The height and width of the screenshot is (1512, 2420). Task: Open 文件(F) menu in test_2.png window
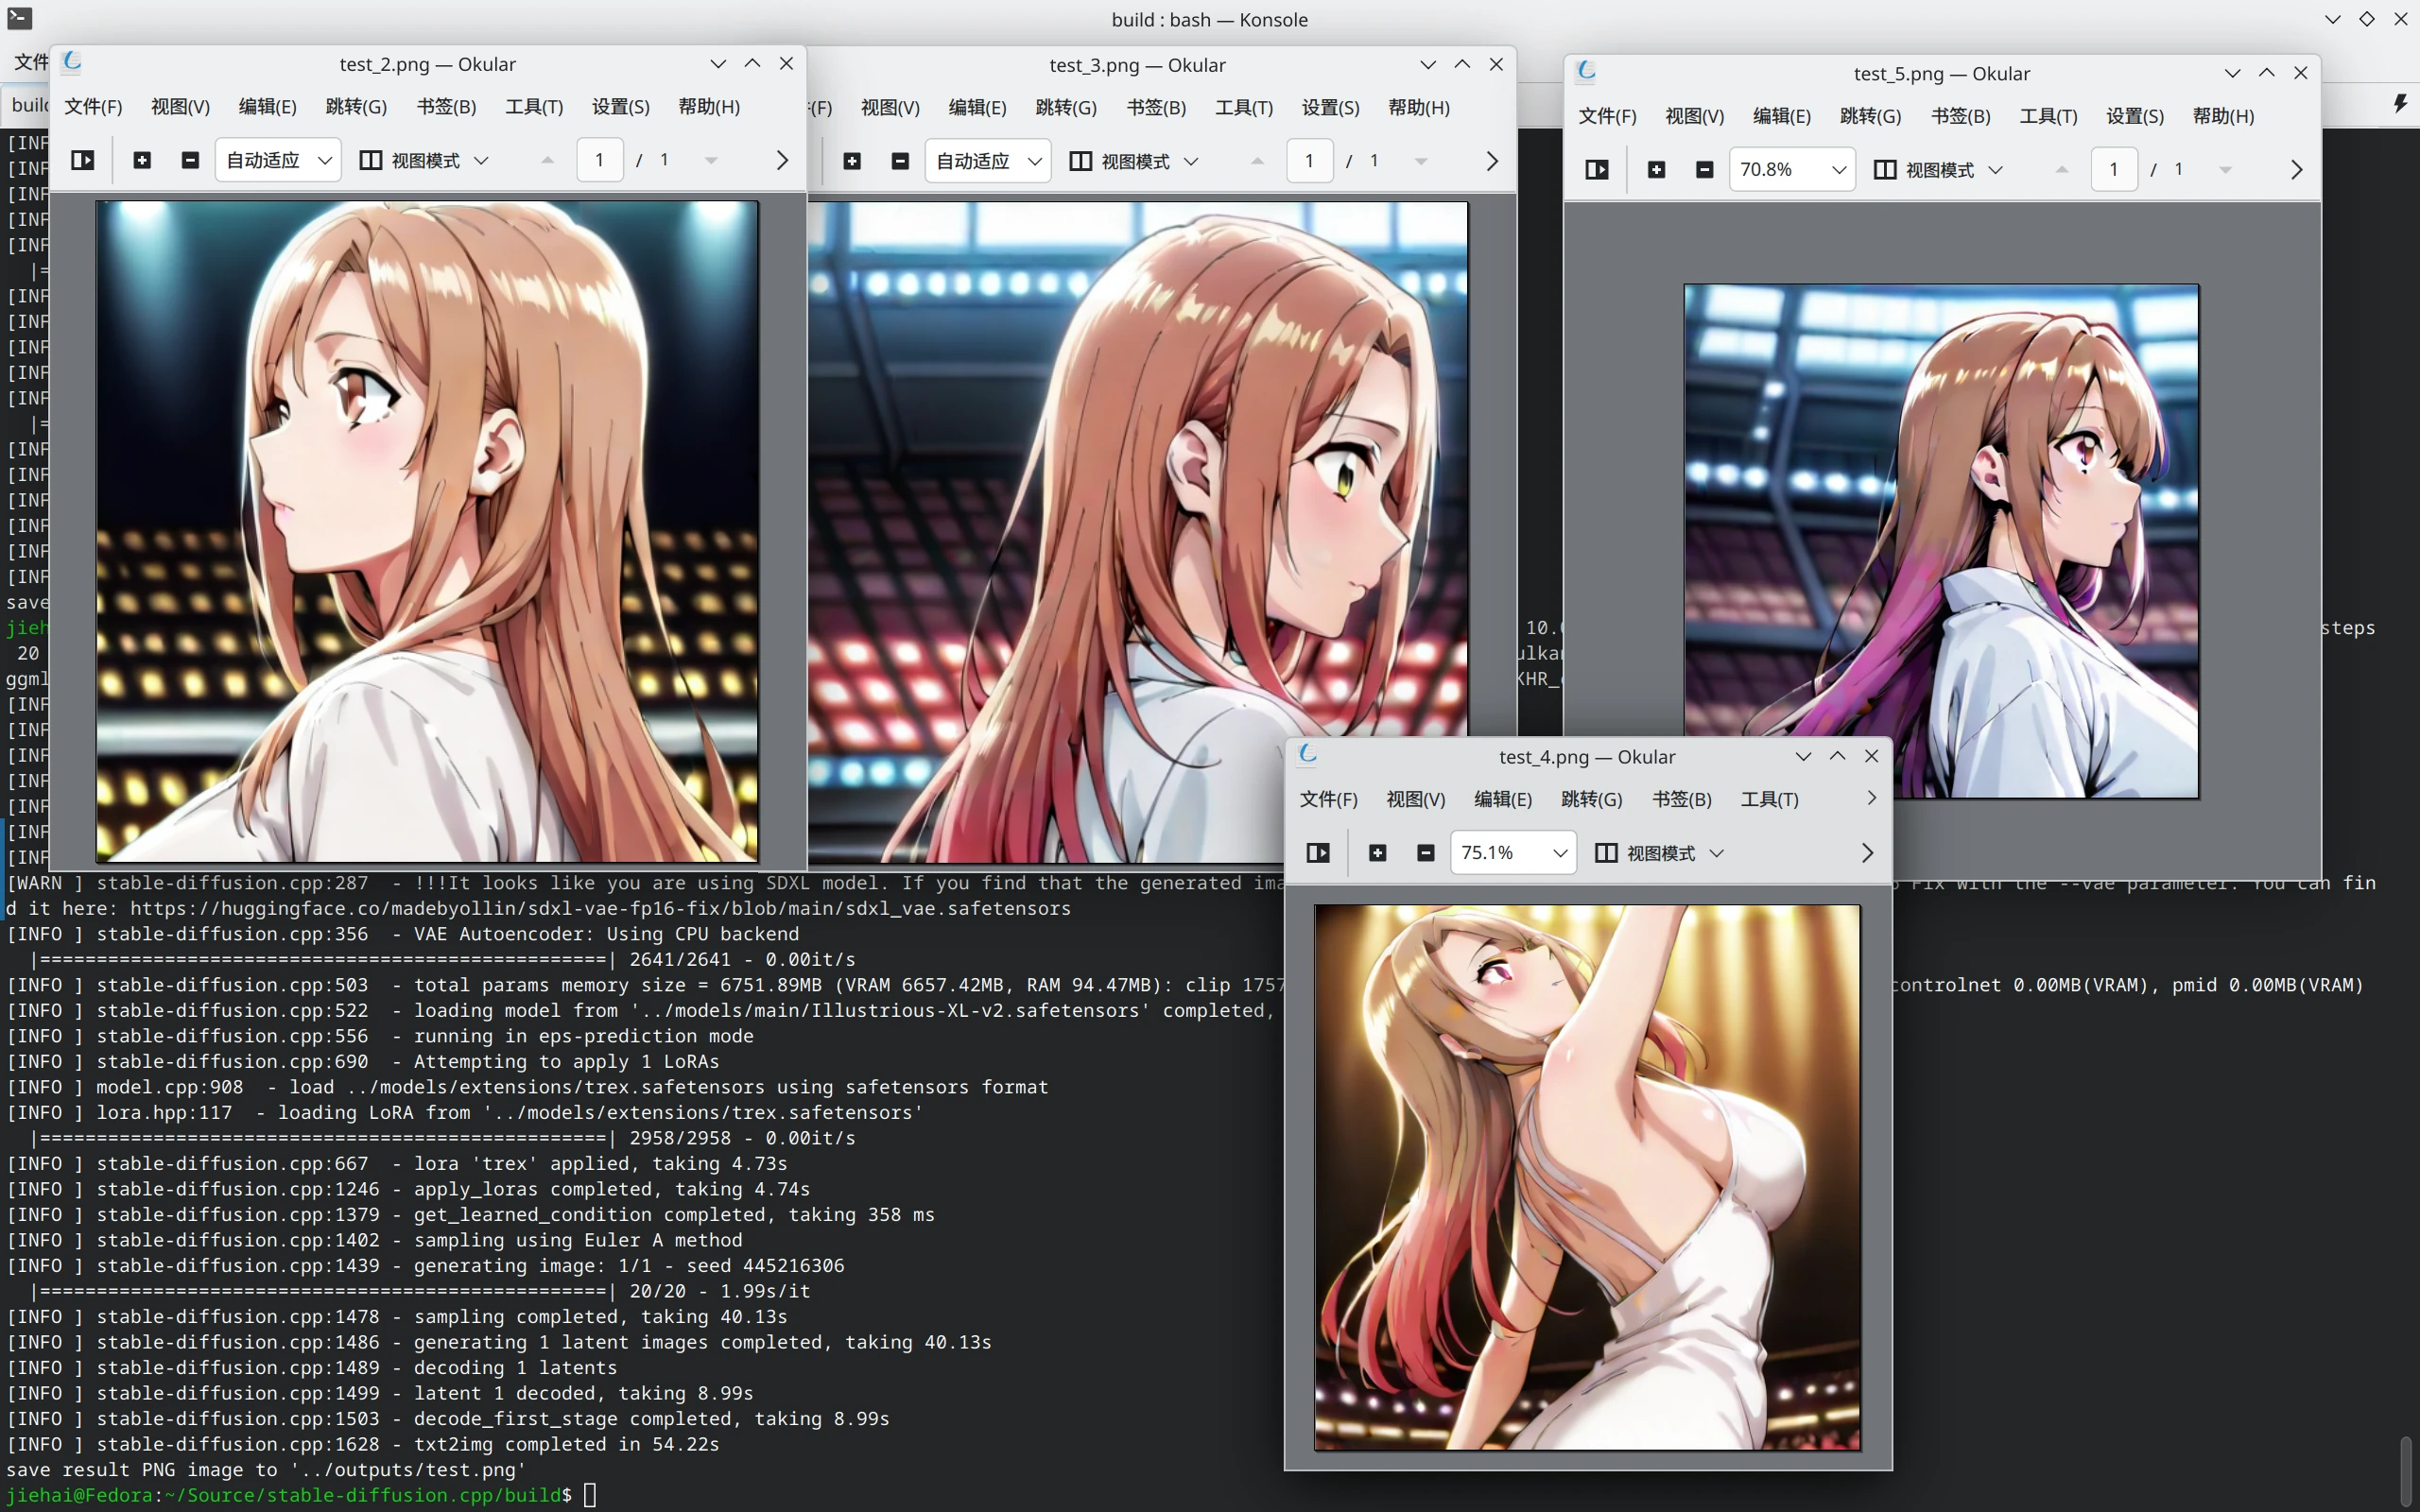click(x=93, y=107)
